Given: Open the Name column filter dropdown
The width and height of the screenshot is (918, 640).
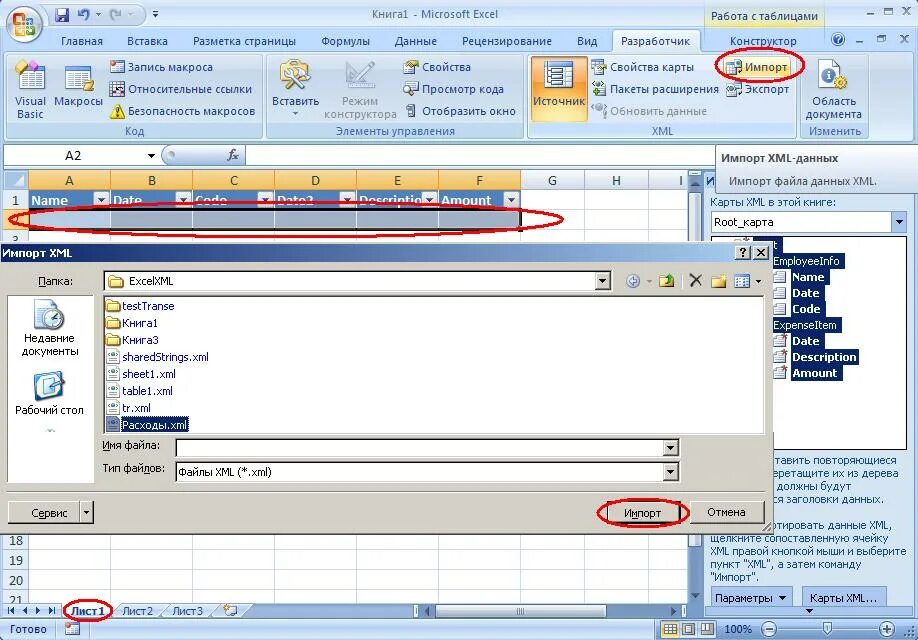Looking at the screenshot, I should pyautogui.click(x=101, y=200).
